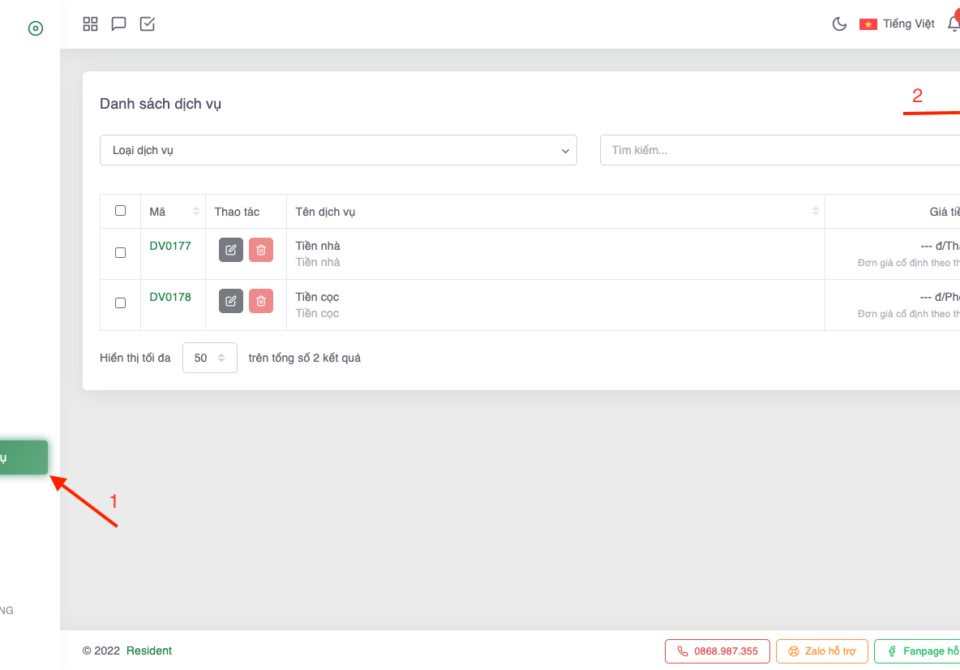Viewport: 960px width, 670px height.
Task: Open the notifications bell
Action: click(953, 24)
